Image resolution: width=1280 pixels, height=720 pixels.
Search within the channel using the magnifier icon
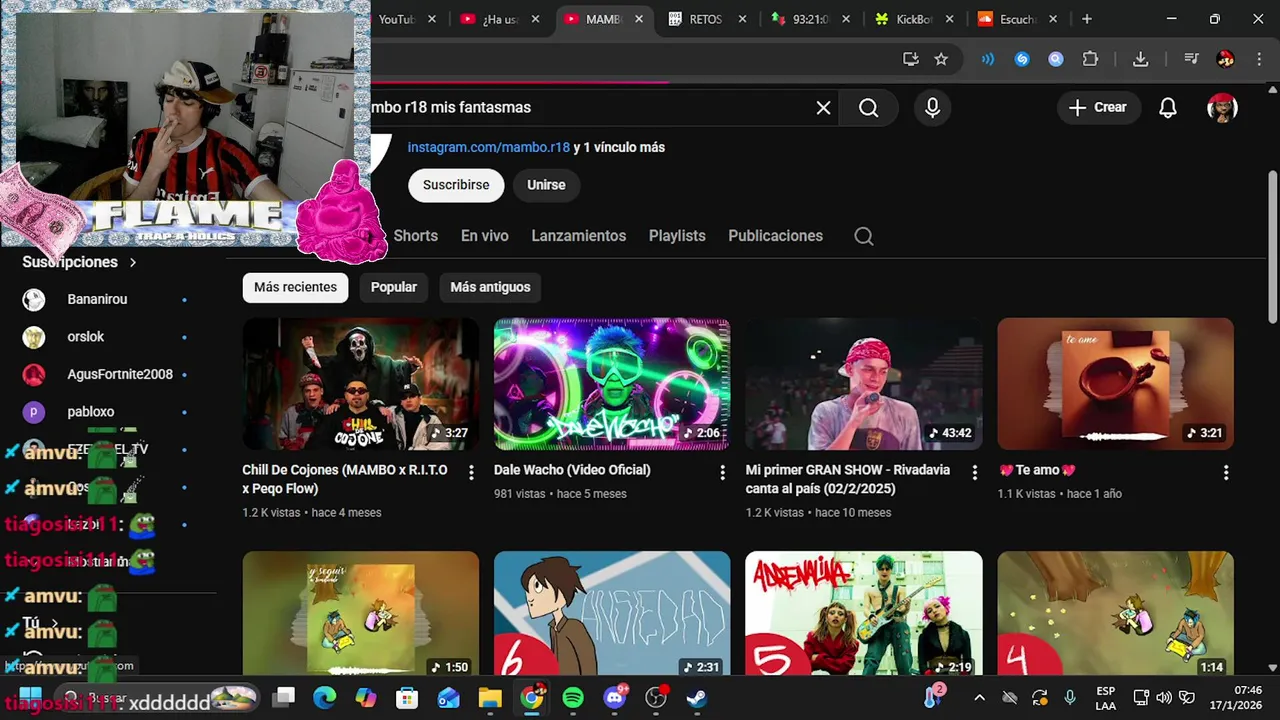pos(864,236)
